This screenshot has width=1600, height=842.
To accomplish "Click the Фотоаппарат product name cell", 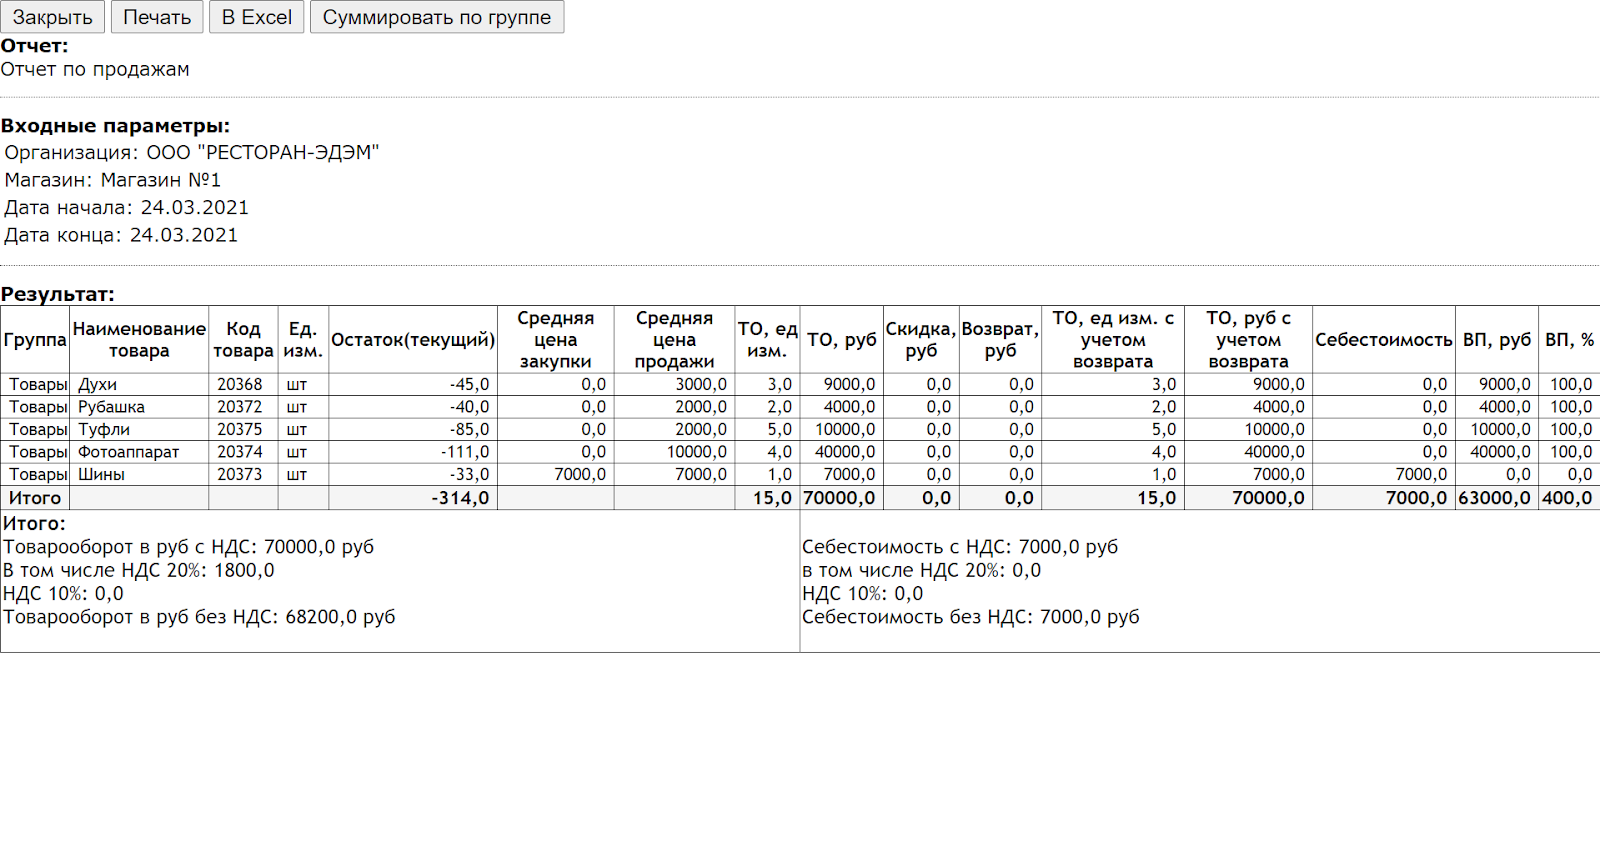I will (128, 452).
